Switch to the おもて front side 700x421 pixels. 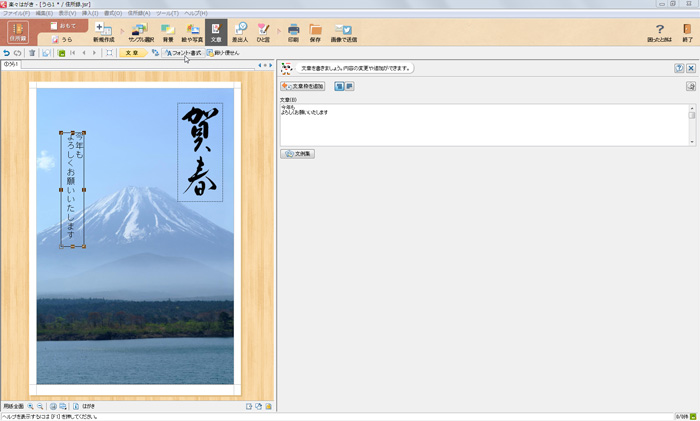point(62,25)
